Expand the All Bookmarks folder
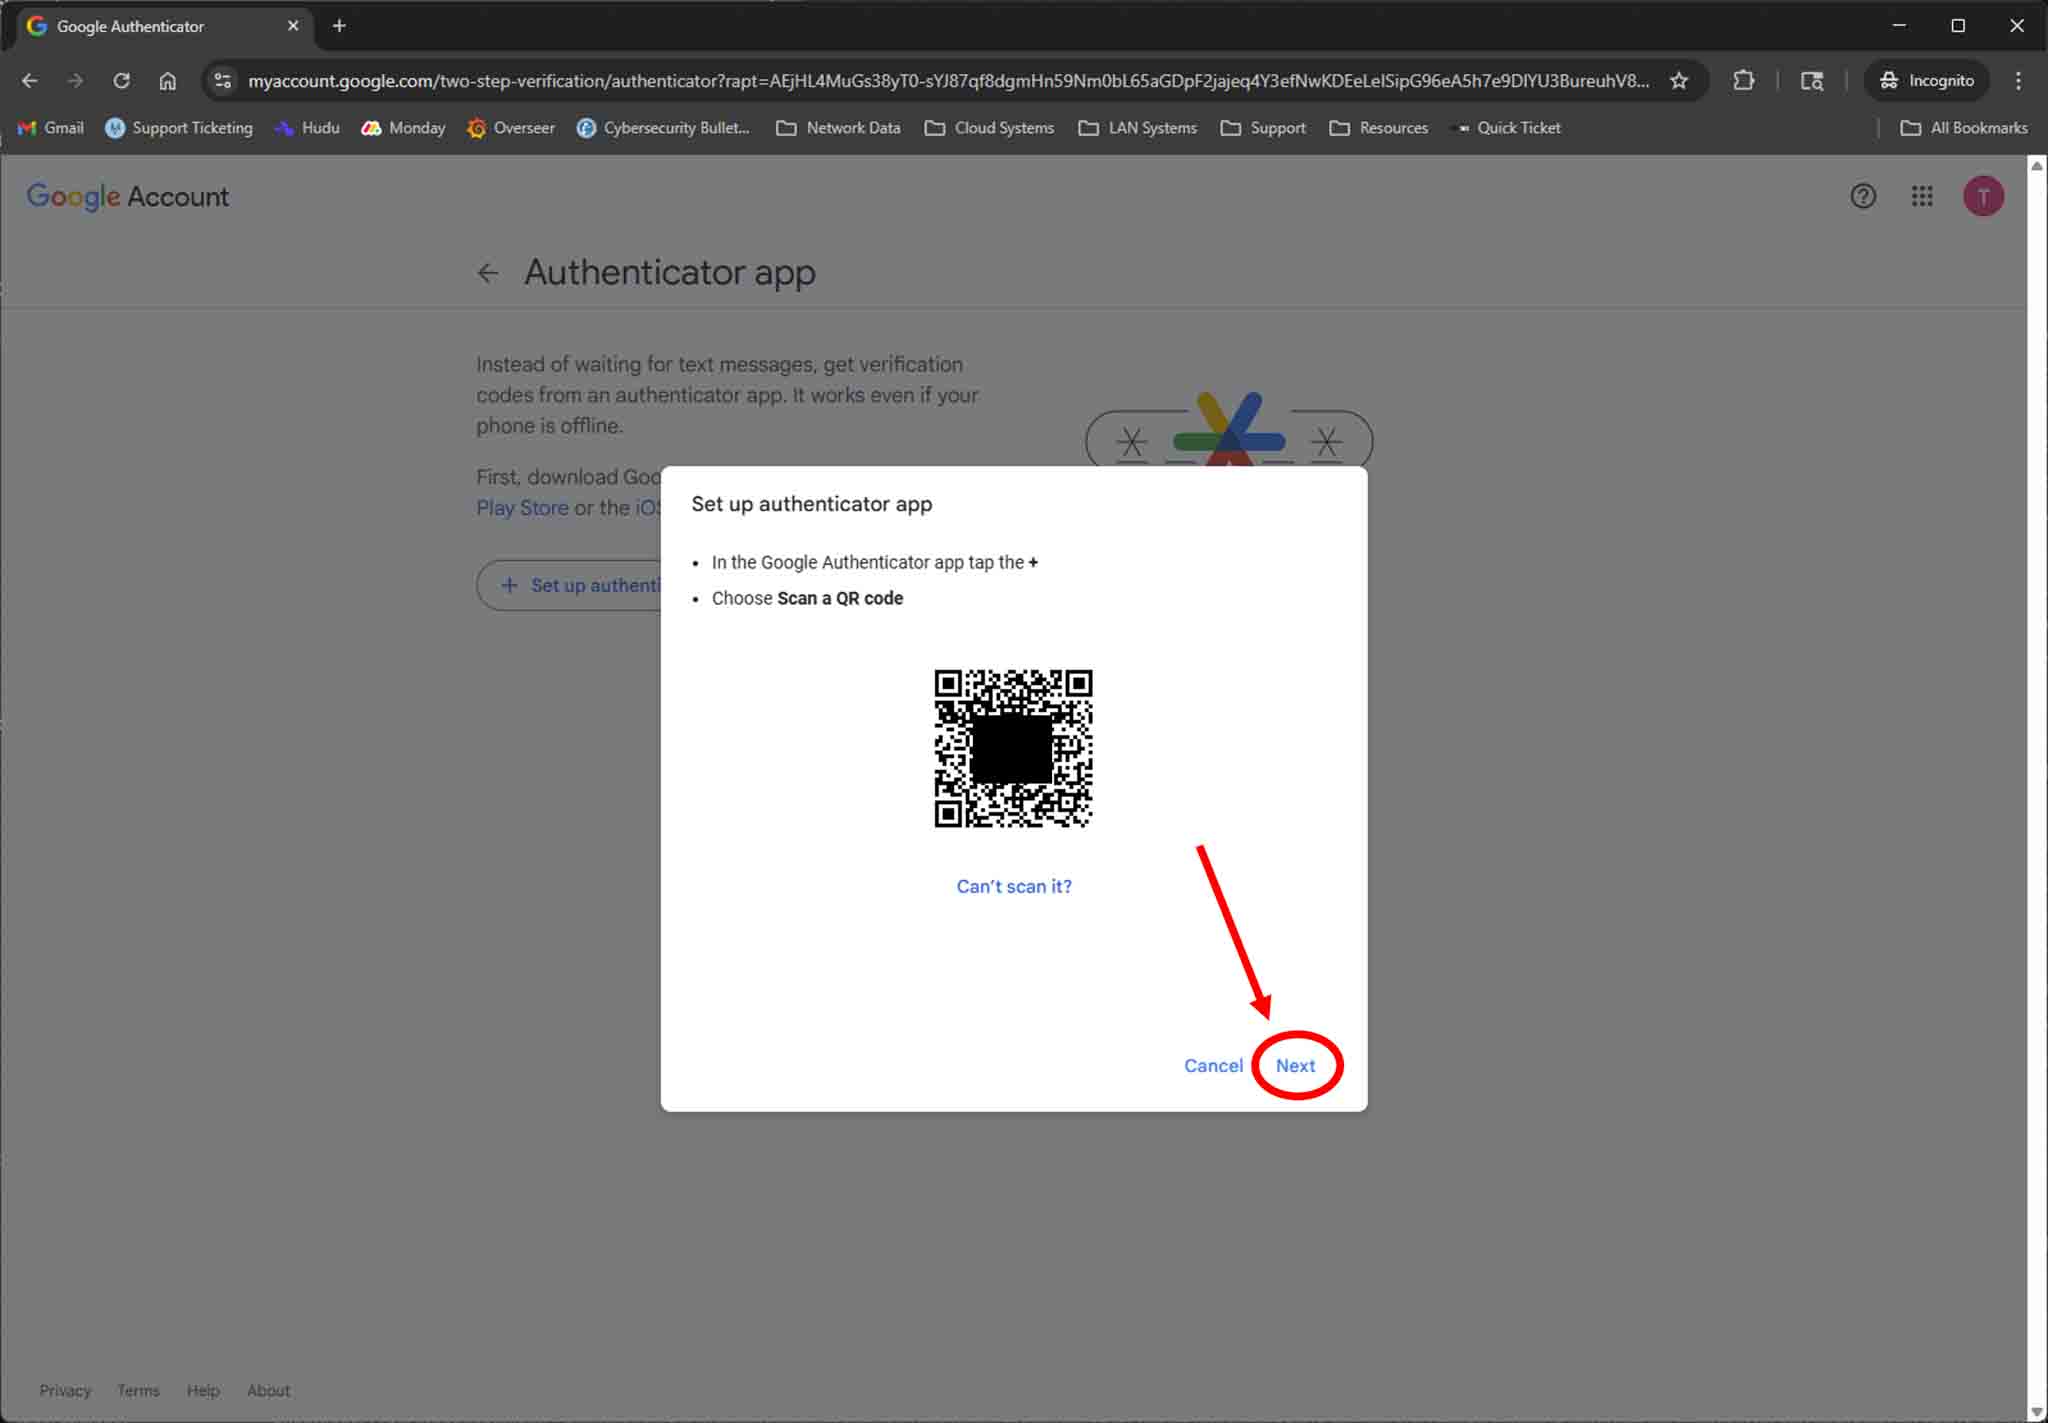 click(1964, 128)
